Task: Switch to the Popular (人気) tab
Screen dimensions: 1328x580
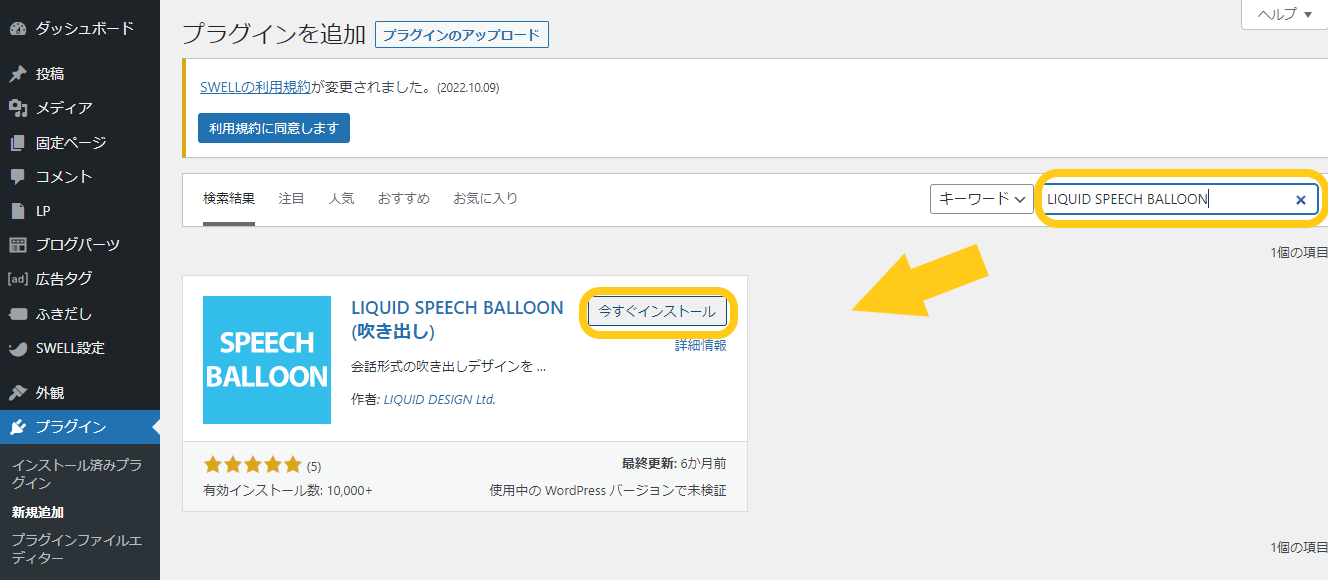Action: coord(341,199)
